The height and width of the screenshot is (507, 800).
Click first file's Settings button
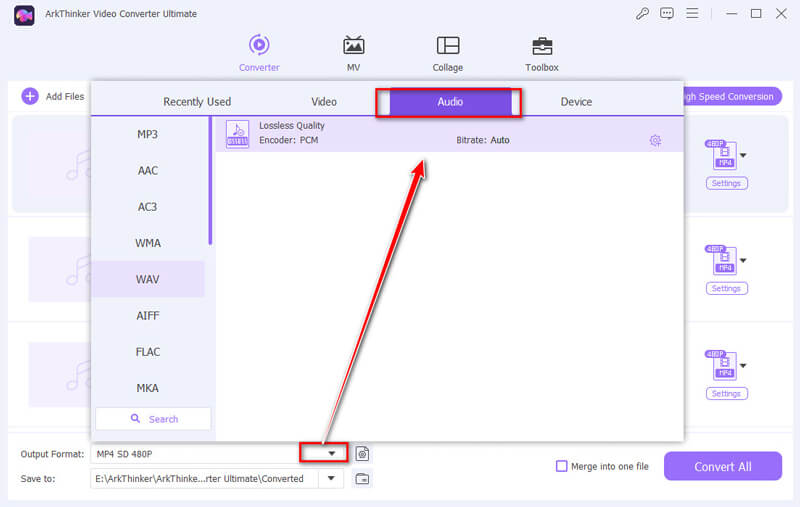pos(727,183)
